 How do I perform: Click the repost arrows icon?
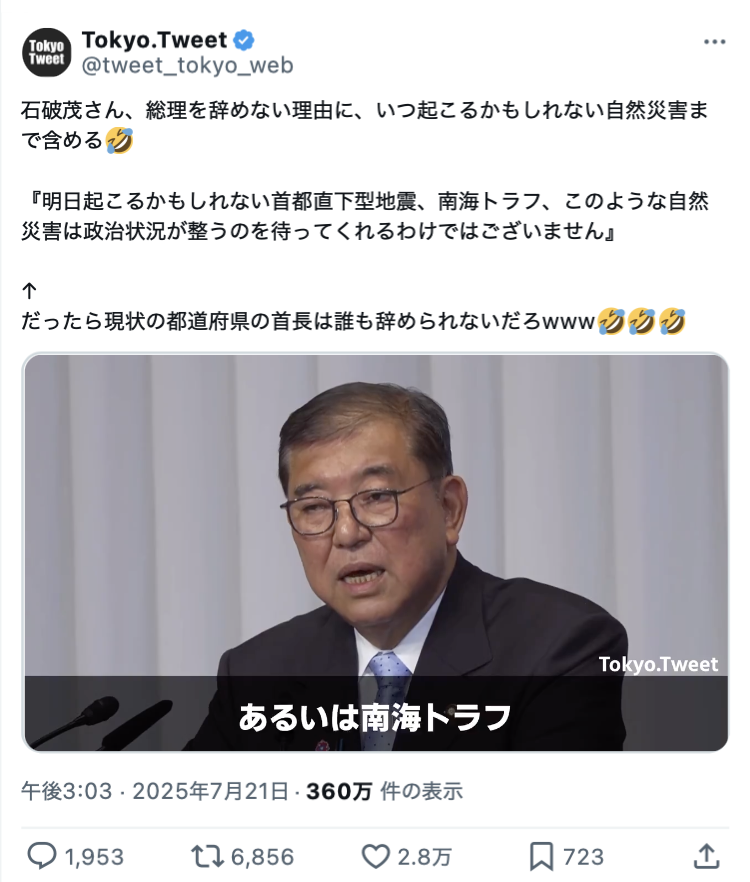coord(208,856)
